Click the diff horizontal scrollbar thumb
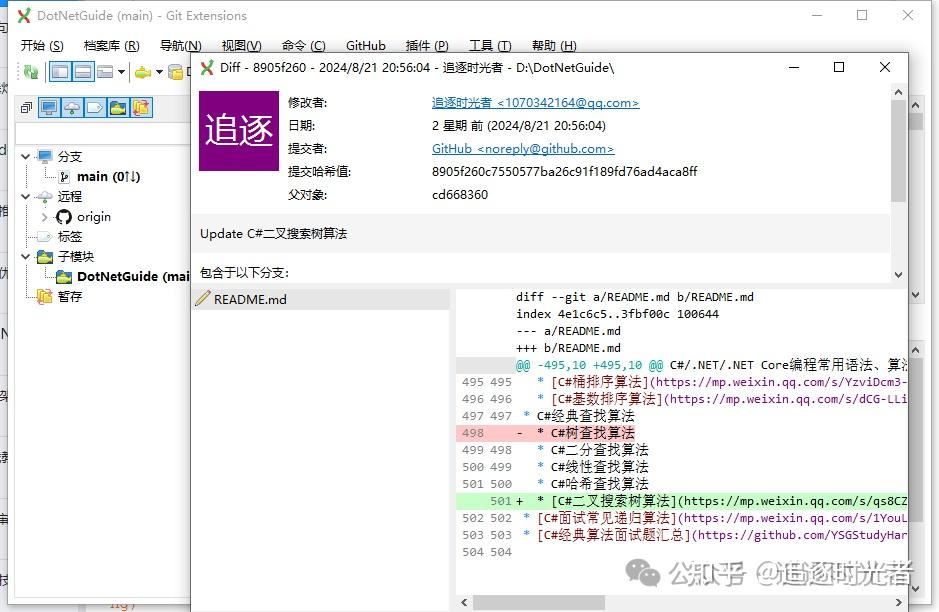The height and width of the screenshot is (612, 939). pos(539,602)
